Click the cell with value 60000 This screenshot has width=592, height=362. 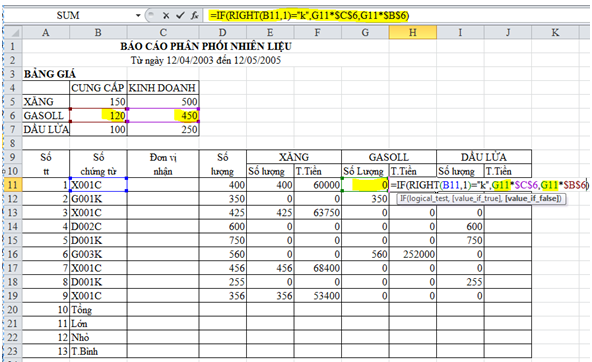pos(318,185)
